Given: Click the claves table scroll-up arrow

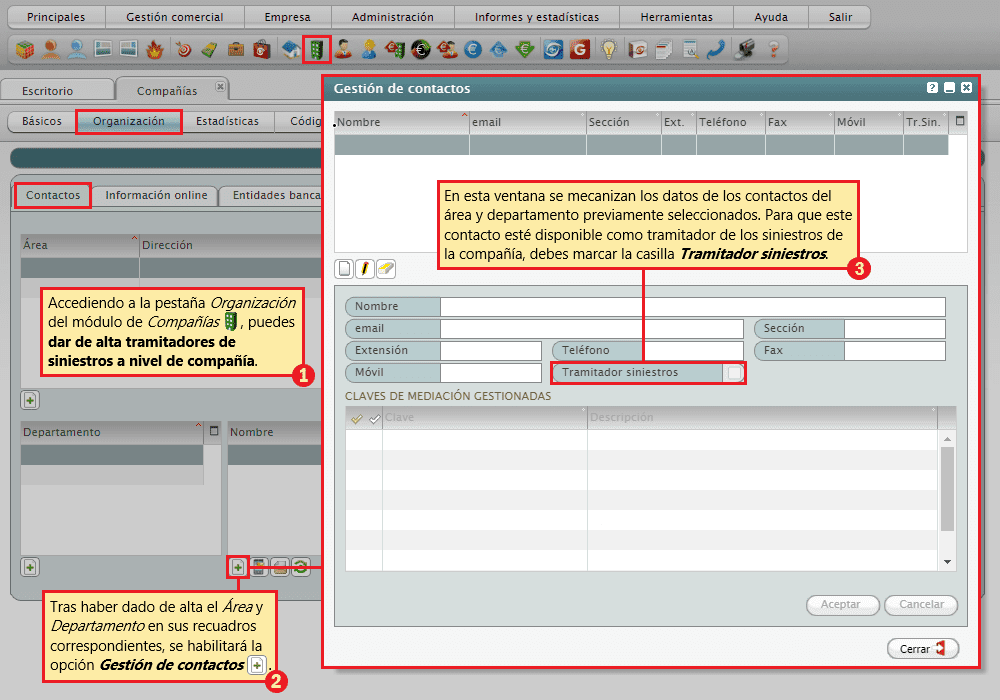Looking at the screenshot, I should 948,439.
